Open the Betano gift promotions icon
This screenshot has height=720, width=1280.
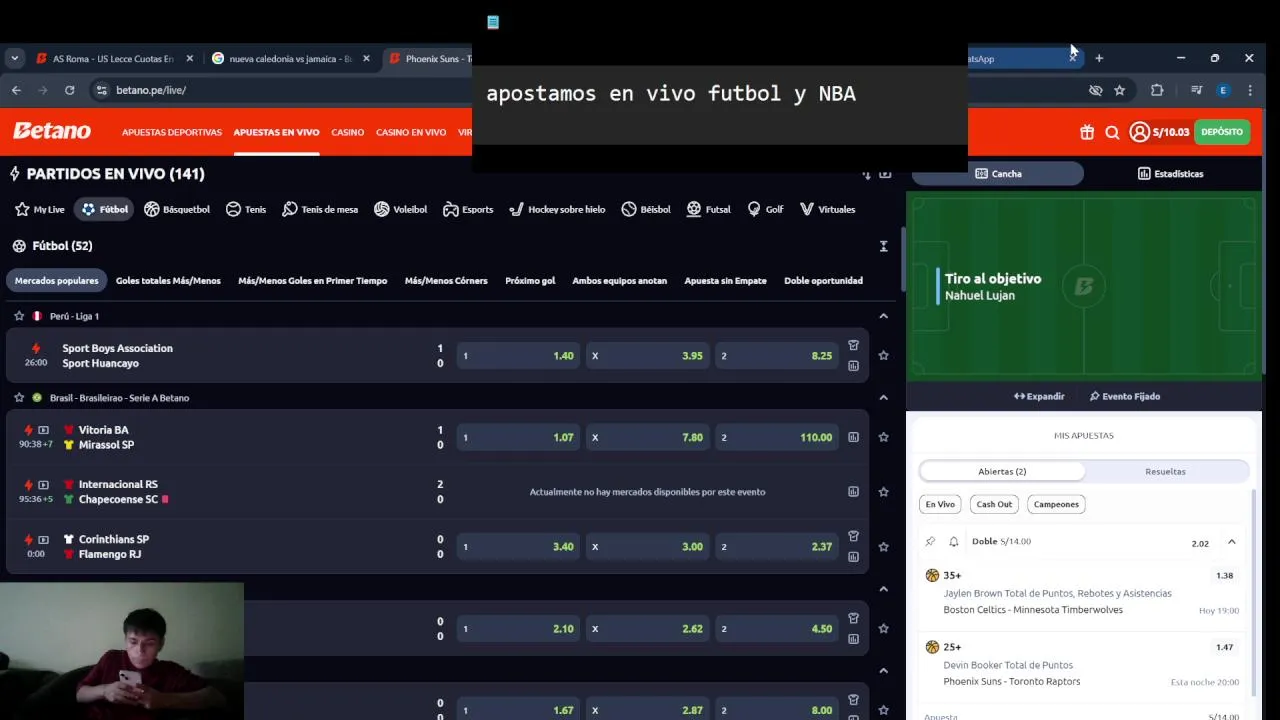click(1087, 132)
